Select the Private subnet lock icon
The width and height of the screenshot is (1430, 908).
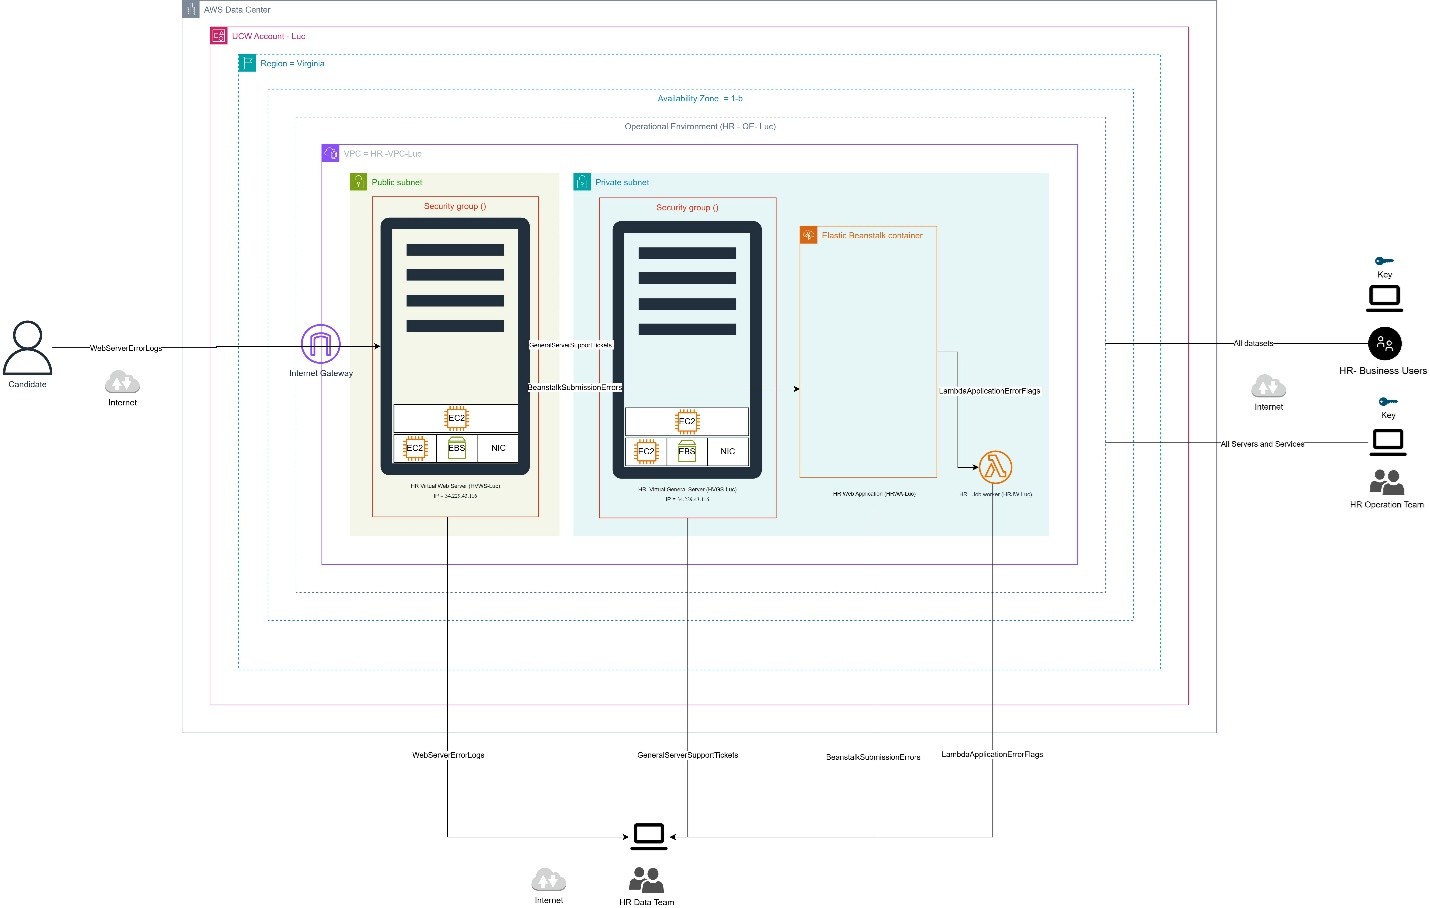pos(582,181)
